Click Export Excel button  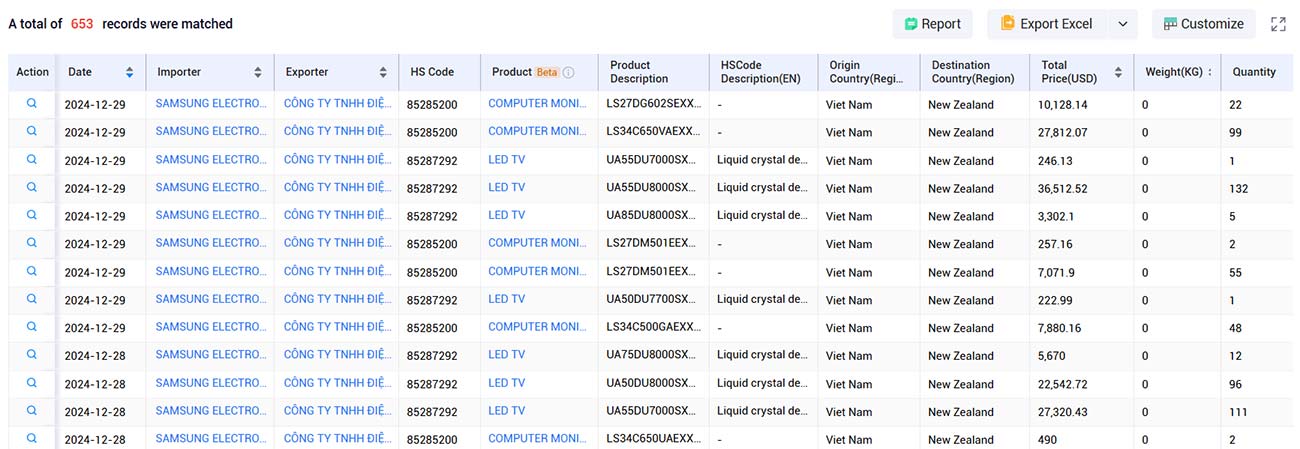(1046, 24)
